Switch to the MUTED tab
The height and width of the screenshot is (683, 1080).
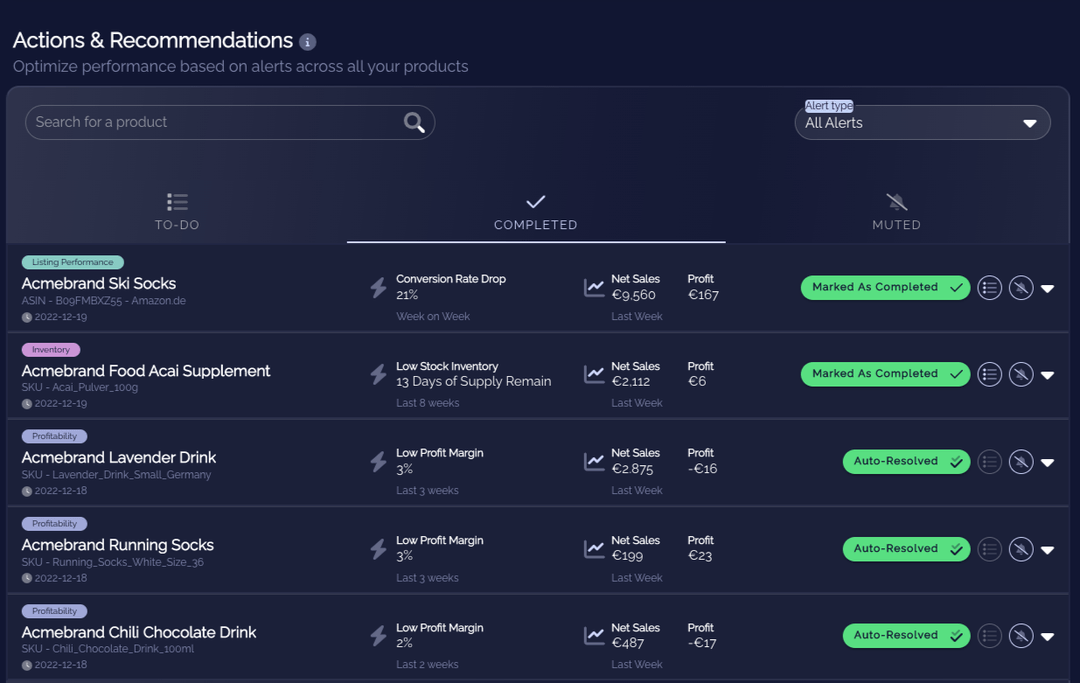point(896,213)
